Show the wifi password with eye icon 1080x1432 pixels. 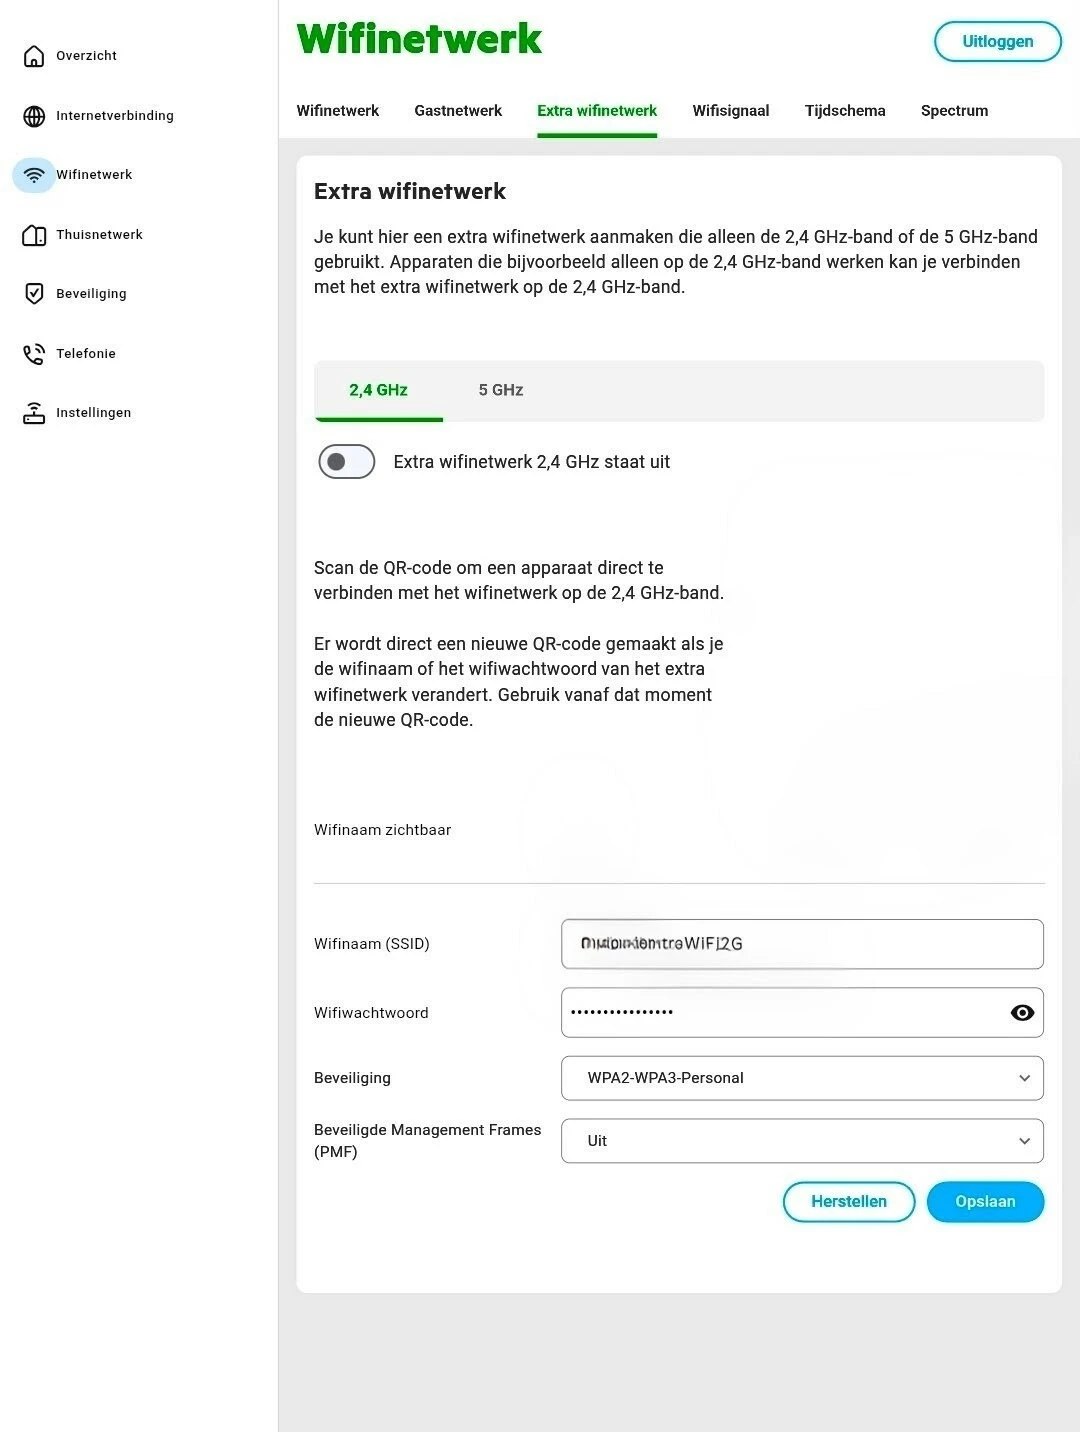[x=1022, y=1013]
